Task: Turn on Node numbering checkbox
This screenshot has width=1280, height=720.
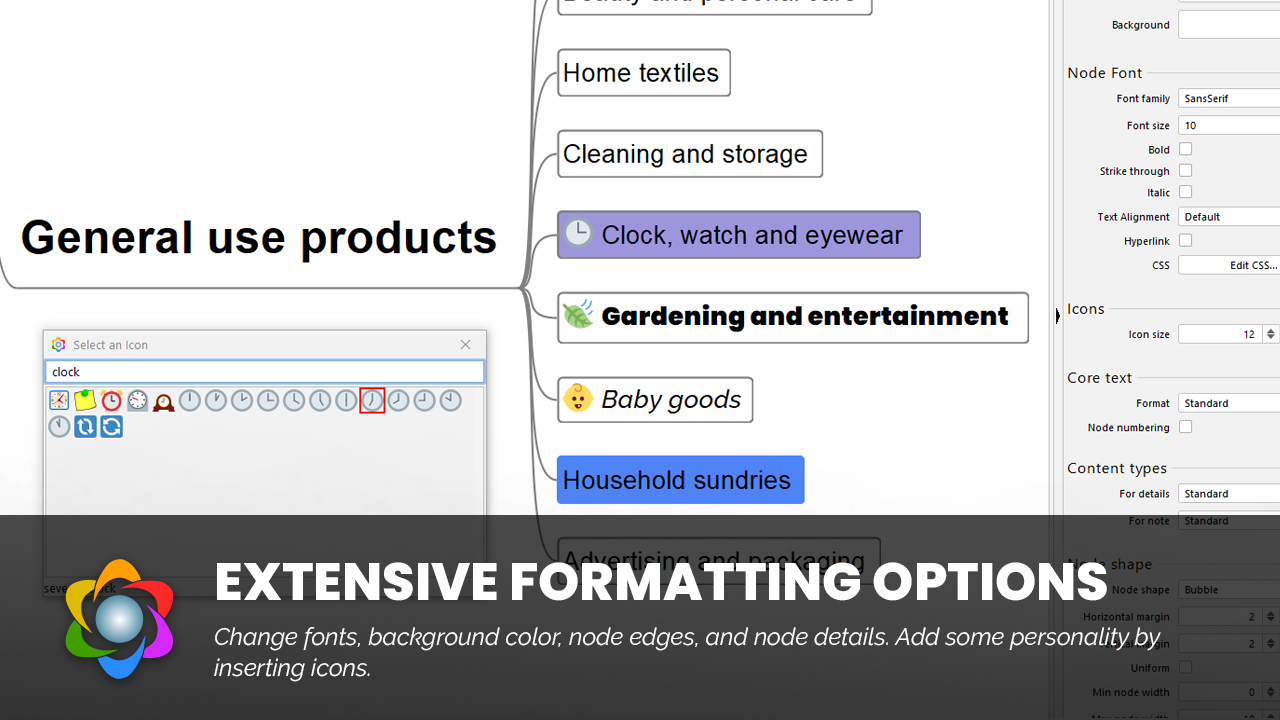Action: [x=1185, y=427]
